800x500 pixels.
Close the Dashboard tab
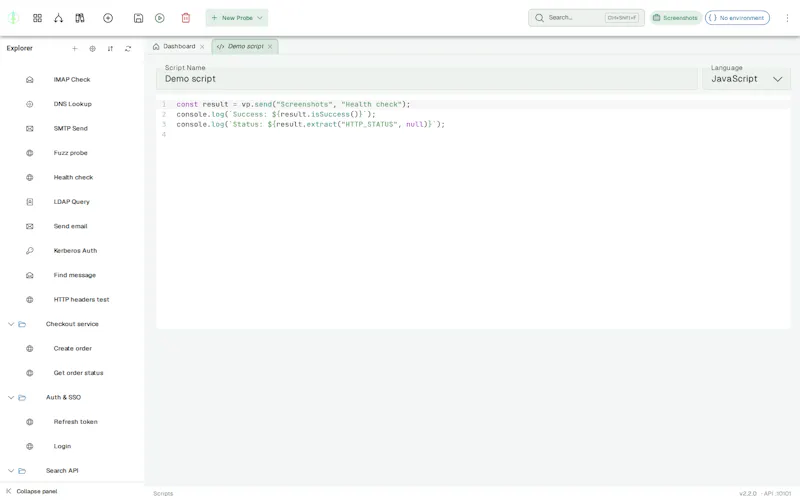point(202,46)
